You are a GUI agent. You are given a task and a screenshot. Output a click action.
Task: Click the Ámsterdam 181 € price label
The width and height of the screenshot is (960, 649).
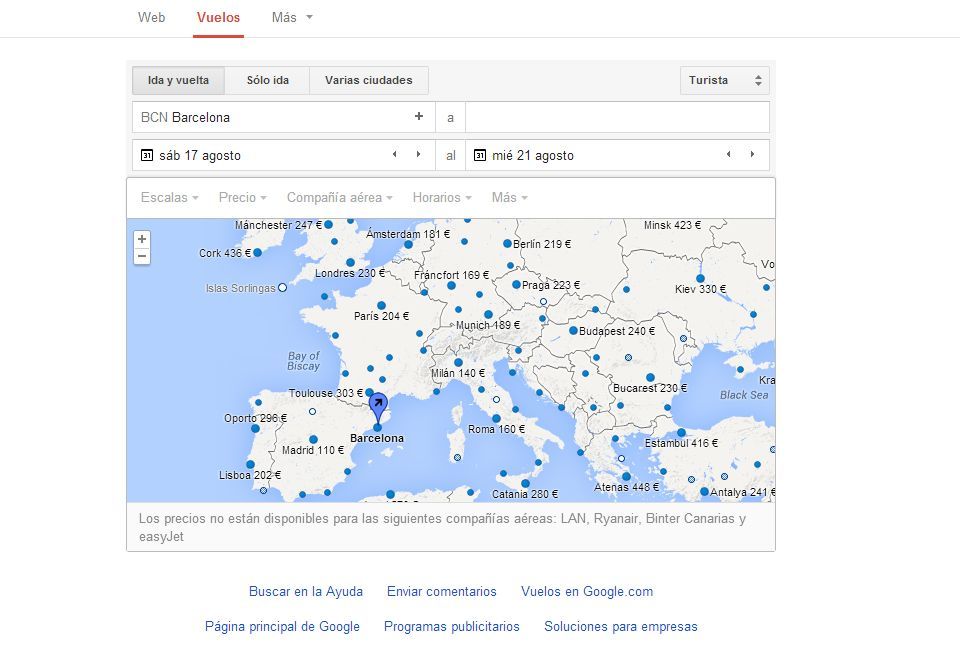pyautogui.click(x=408, y=234)
